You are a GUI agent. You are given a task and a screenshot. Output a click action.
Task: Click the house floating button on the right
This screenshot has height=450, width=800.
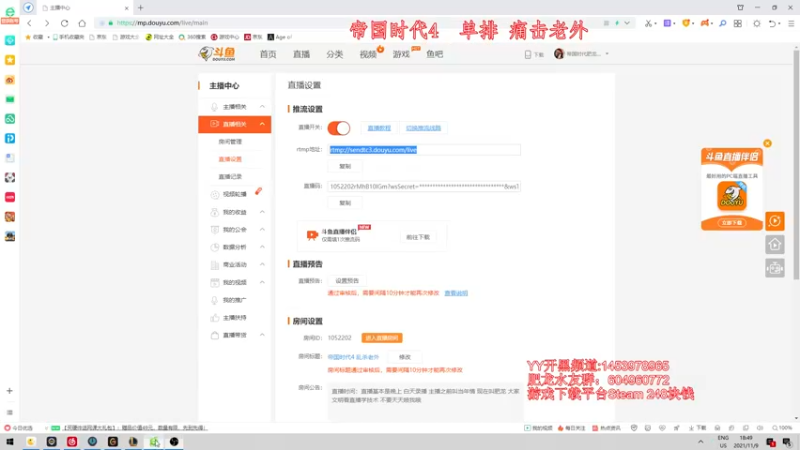[774, 245]
